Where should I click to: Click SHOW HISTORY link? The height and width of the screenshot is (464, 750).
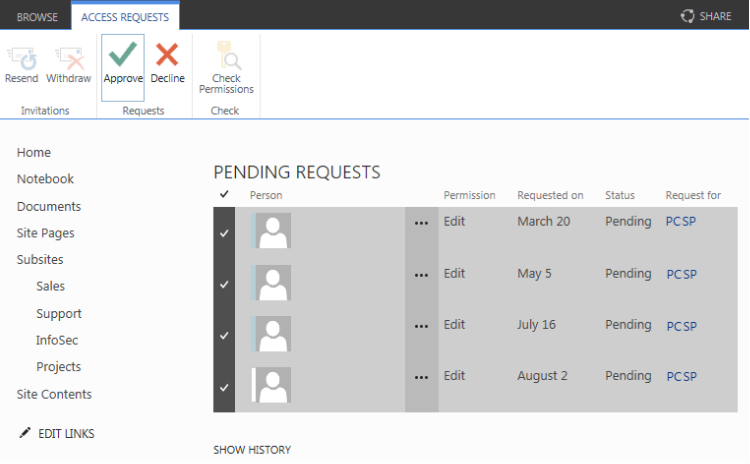pyautogui.click(x=252, y=450)
